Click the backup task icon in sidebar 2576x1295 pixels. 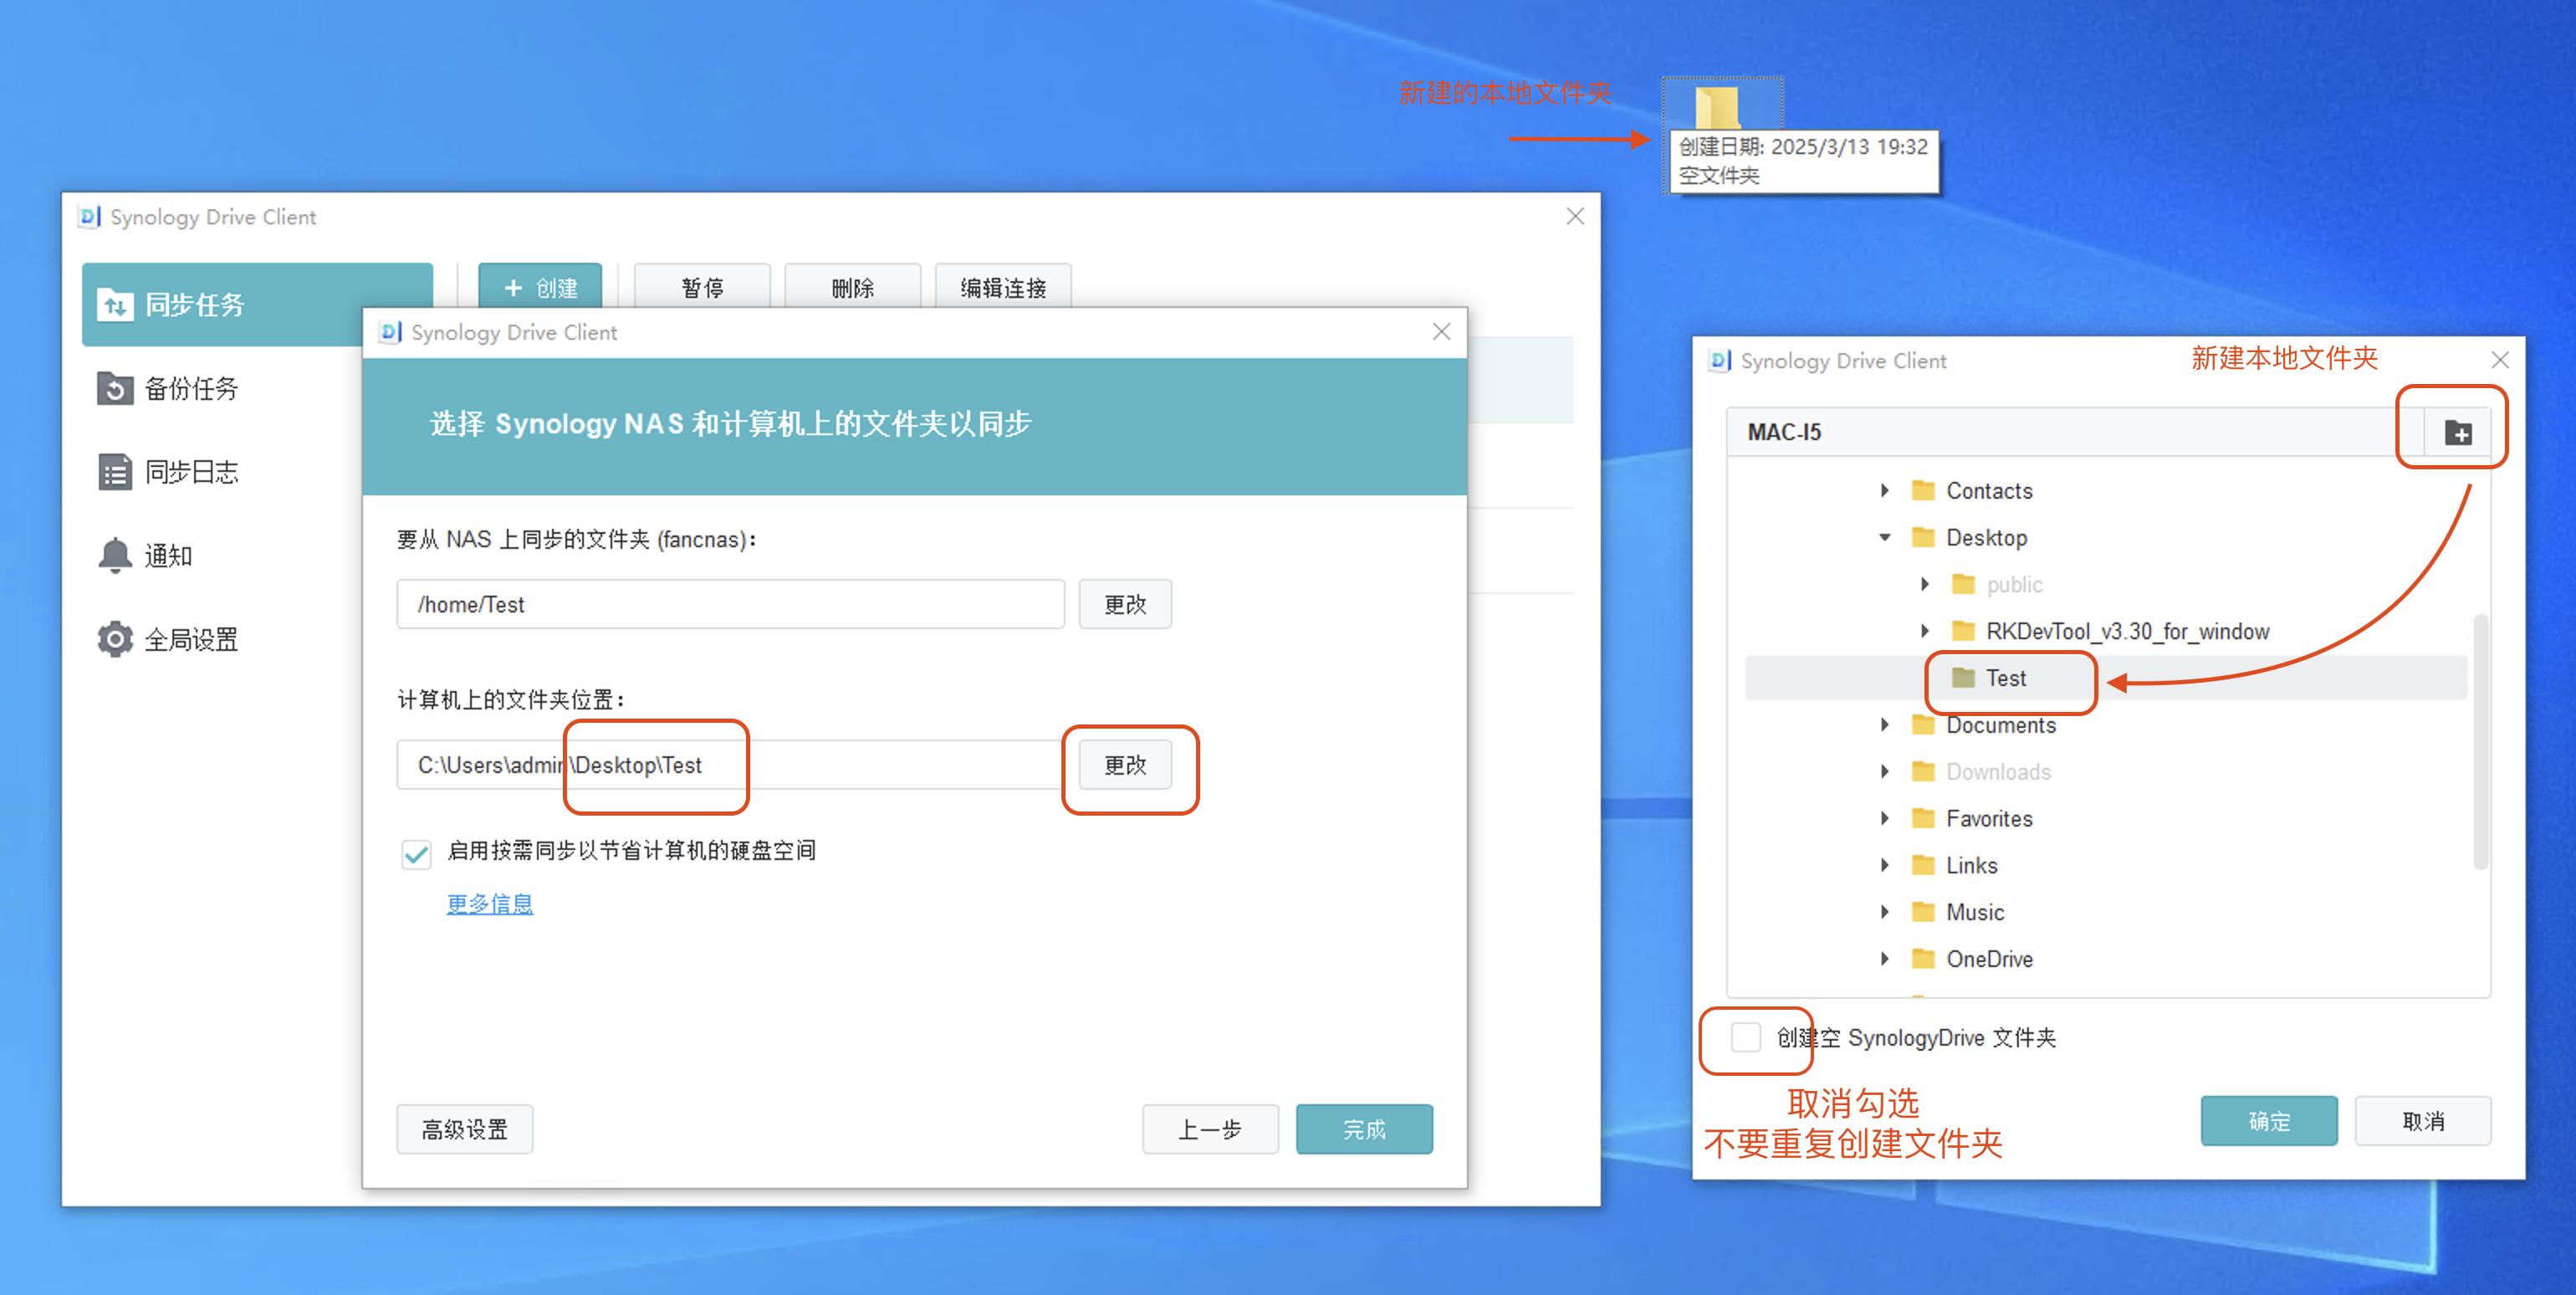point(115,388)
